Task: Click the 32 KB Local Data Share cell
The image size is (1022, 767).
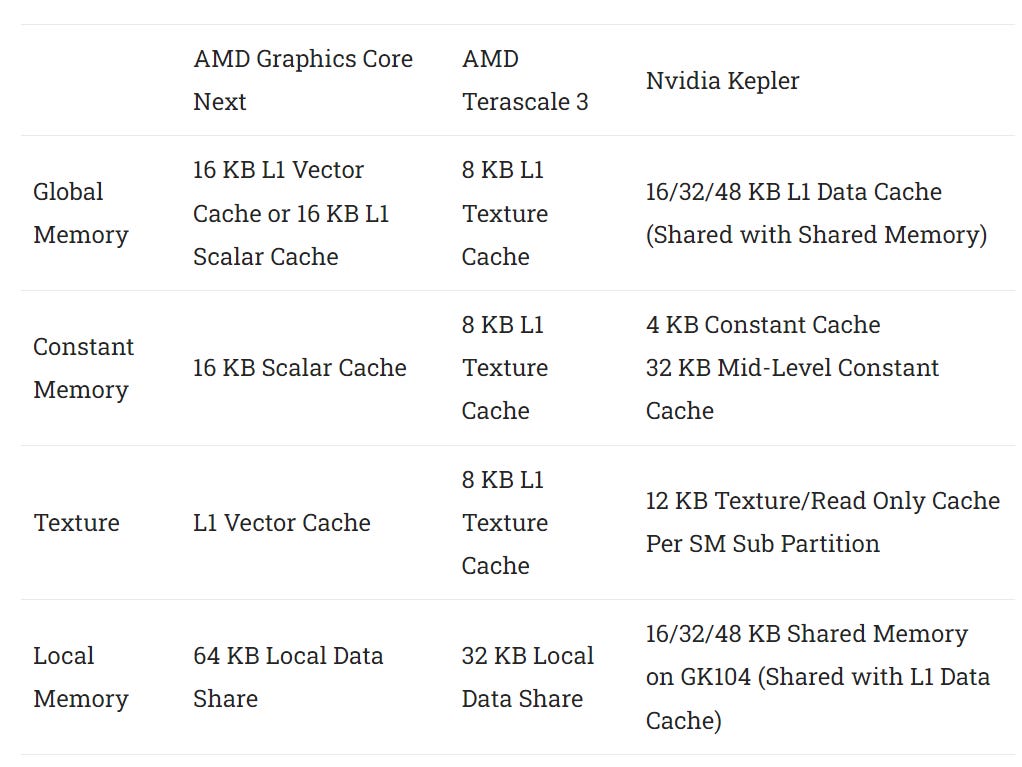Action: click(528, 677)
